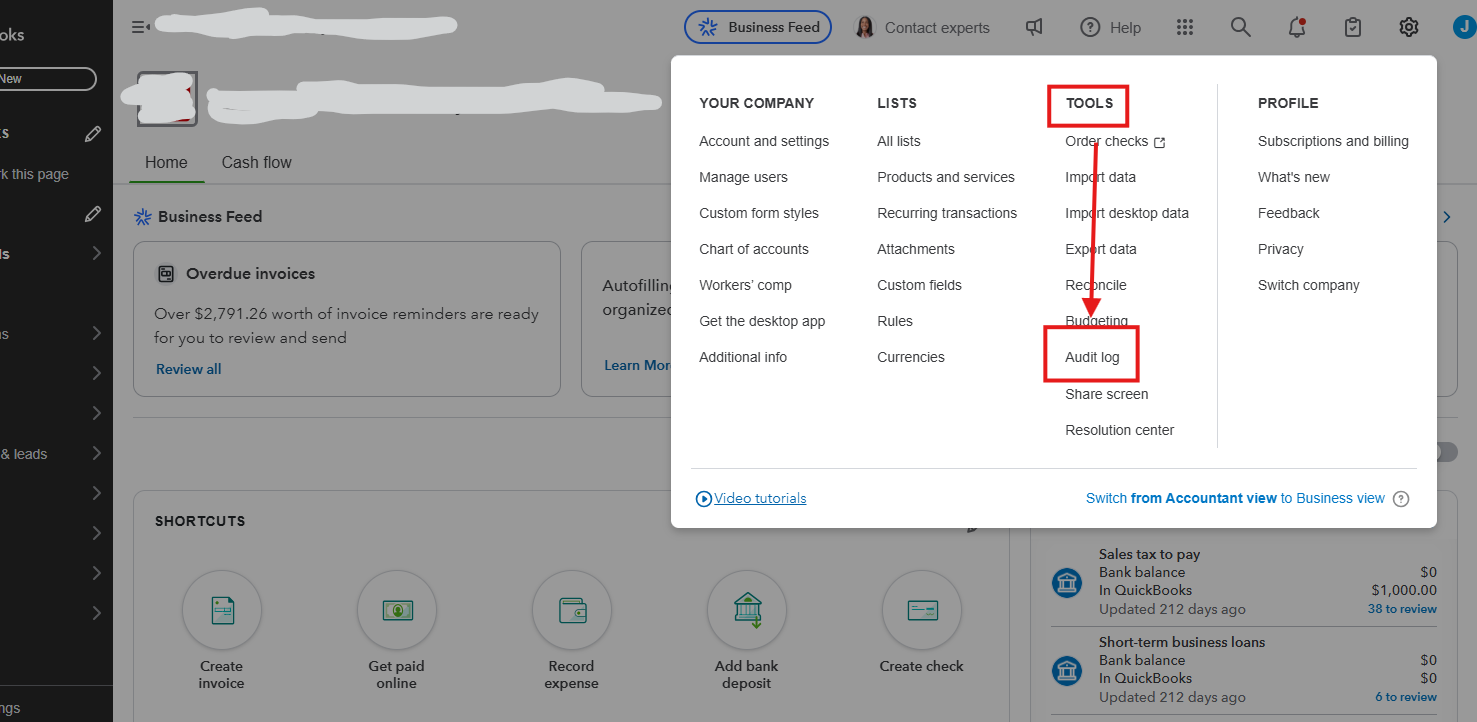This screenshot has height=722, width=1477.
Task: Open Attachments list
Action: click(916, 249)
